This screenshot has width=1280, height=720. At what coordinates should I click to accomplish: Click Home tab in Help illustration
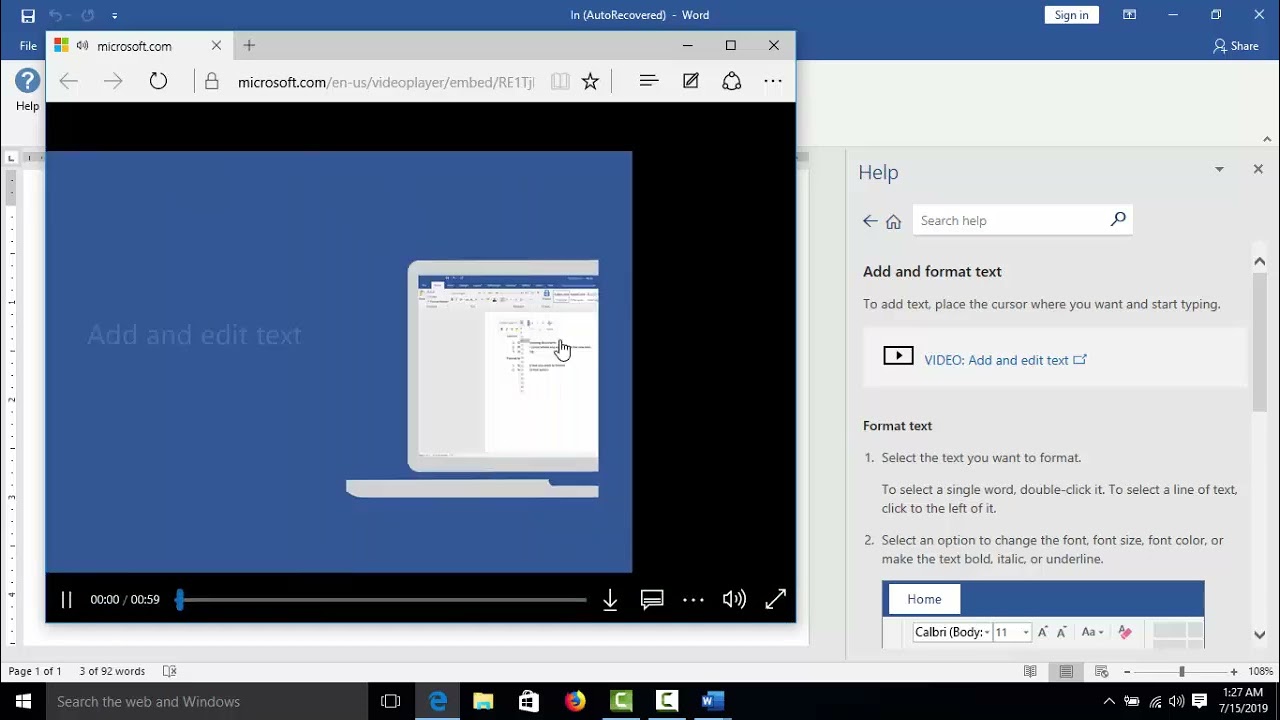click(924, 599)
